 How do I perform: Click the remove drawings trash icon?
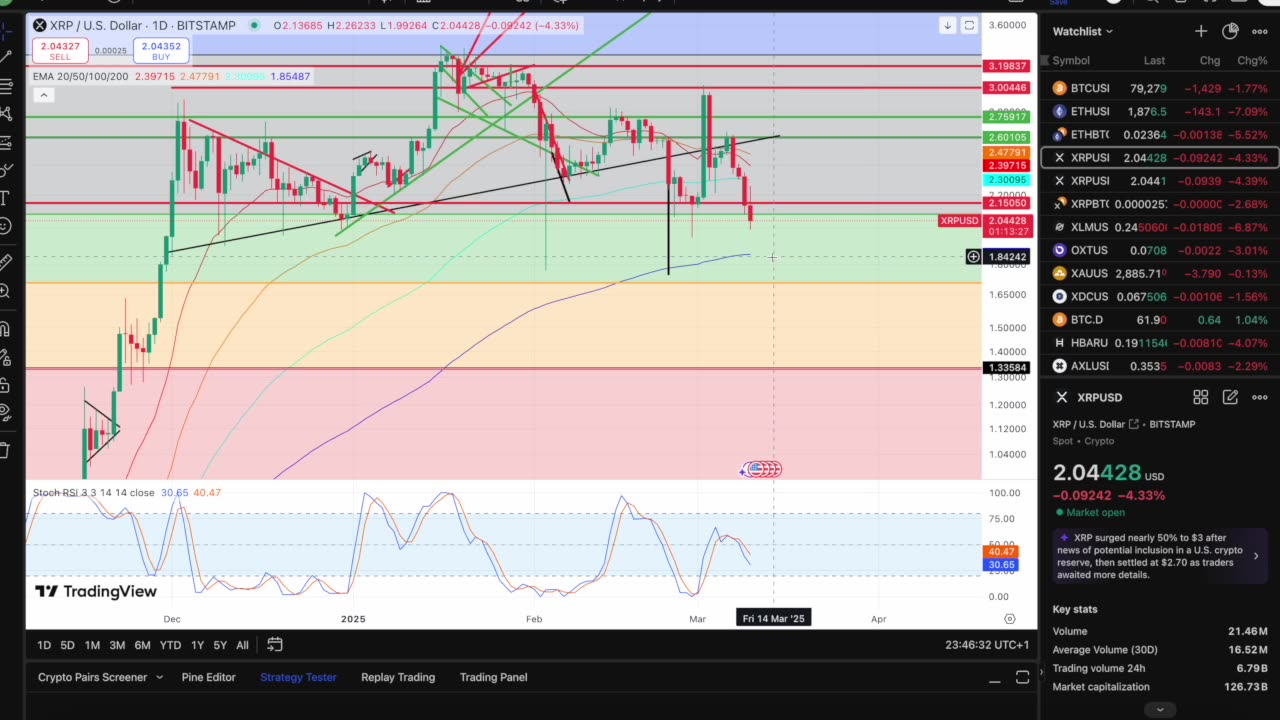(5, 449)
